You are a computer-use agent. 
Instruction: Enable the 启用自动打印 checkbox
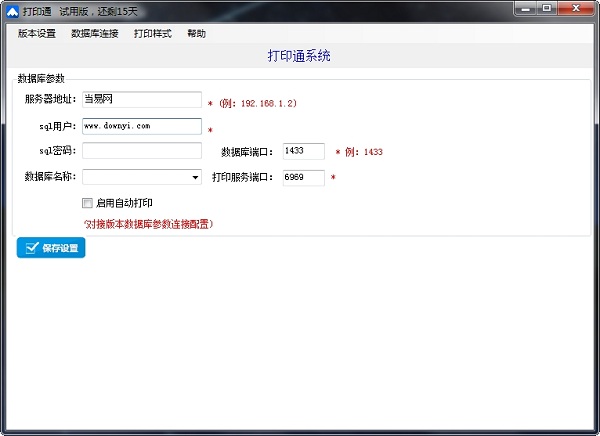[88, 203]
